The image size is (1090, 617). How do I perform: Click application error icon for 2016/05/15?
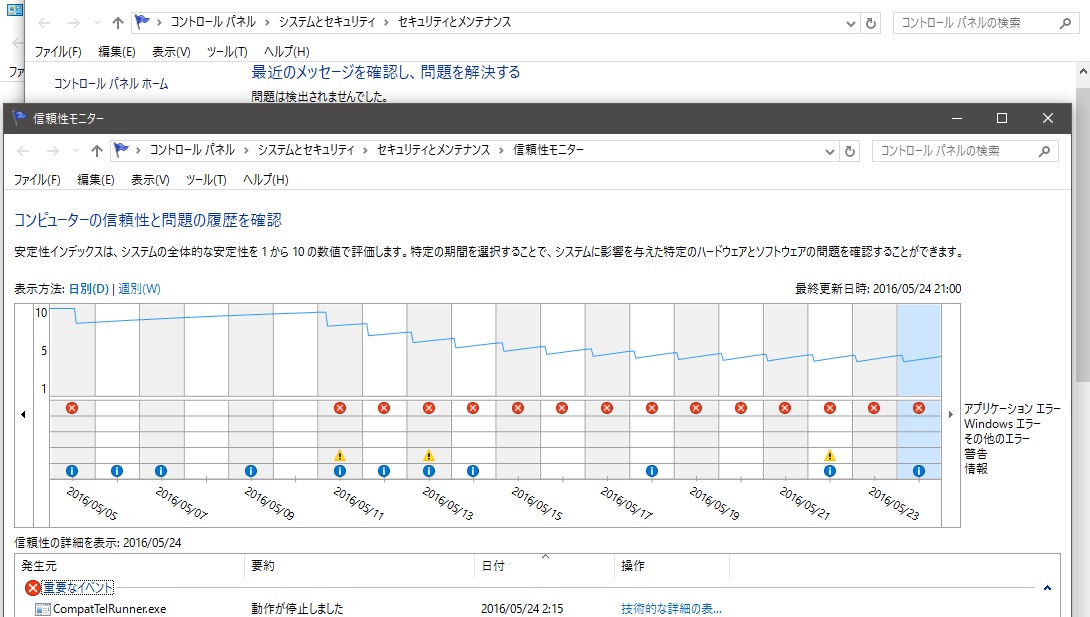pyautogui.click(x=518, y=408)
